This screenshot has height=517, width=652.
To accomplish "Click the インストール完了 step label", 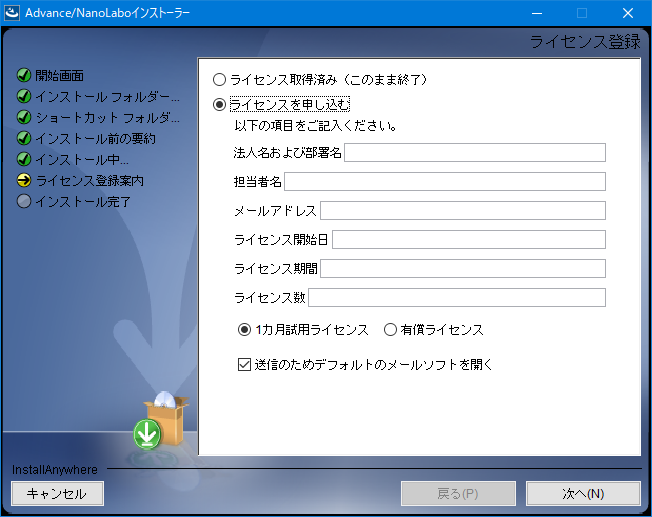I will pos(83,202).
